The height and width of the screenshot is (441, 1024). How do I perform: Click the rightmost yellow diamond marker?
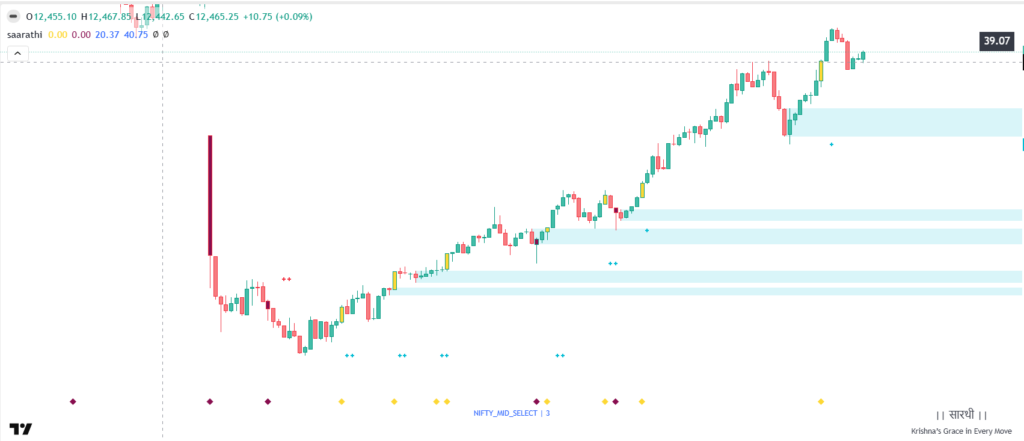821,401
